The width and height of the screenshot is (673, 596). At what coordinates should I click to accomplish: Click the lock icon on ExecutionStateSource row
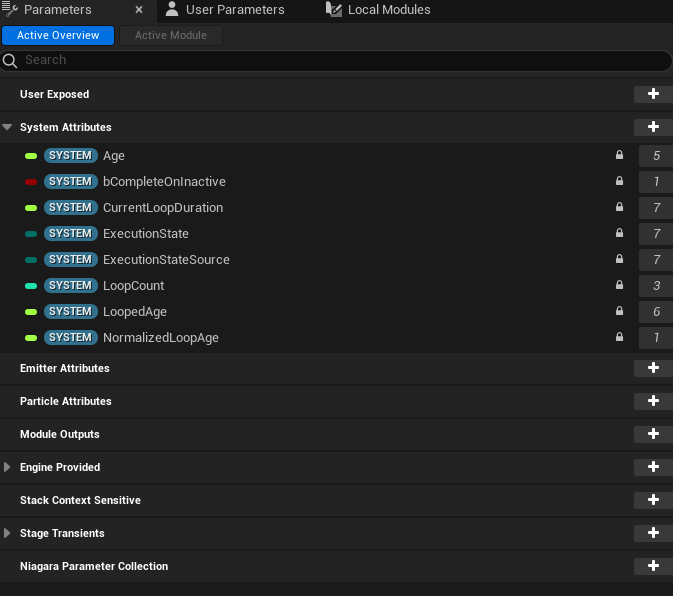(619, 259)
